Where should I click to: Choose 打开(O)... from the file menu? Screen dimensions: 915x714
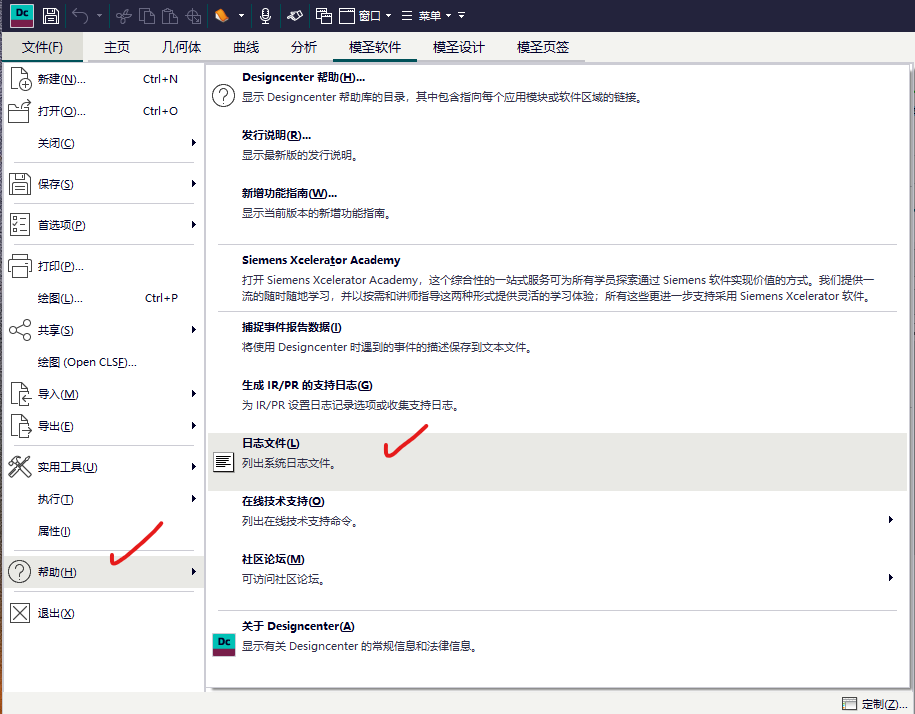point(103,111)
